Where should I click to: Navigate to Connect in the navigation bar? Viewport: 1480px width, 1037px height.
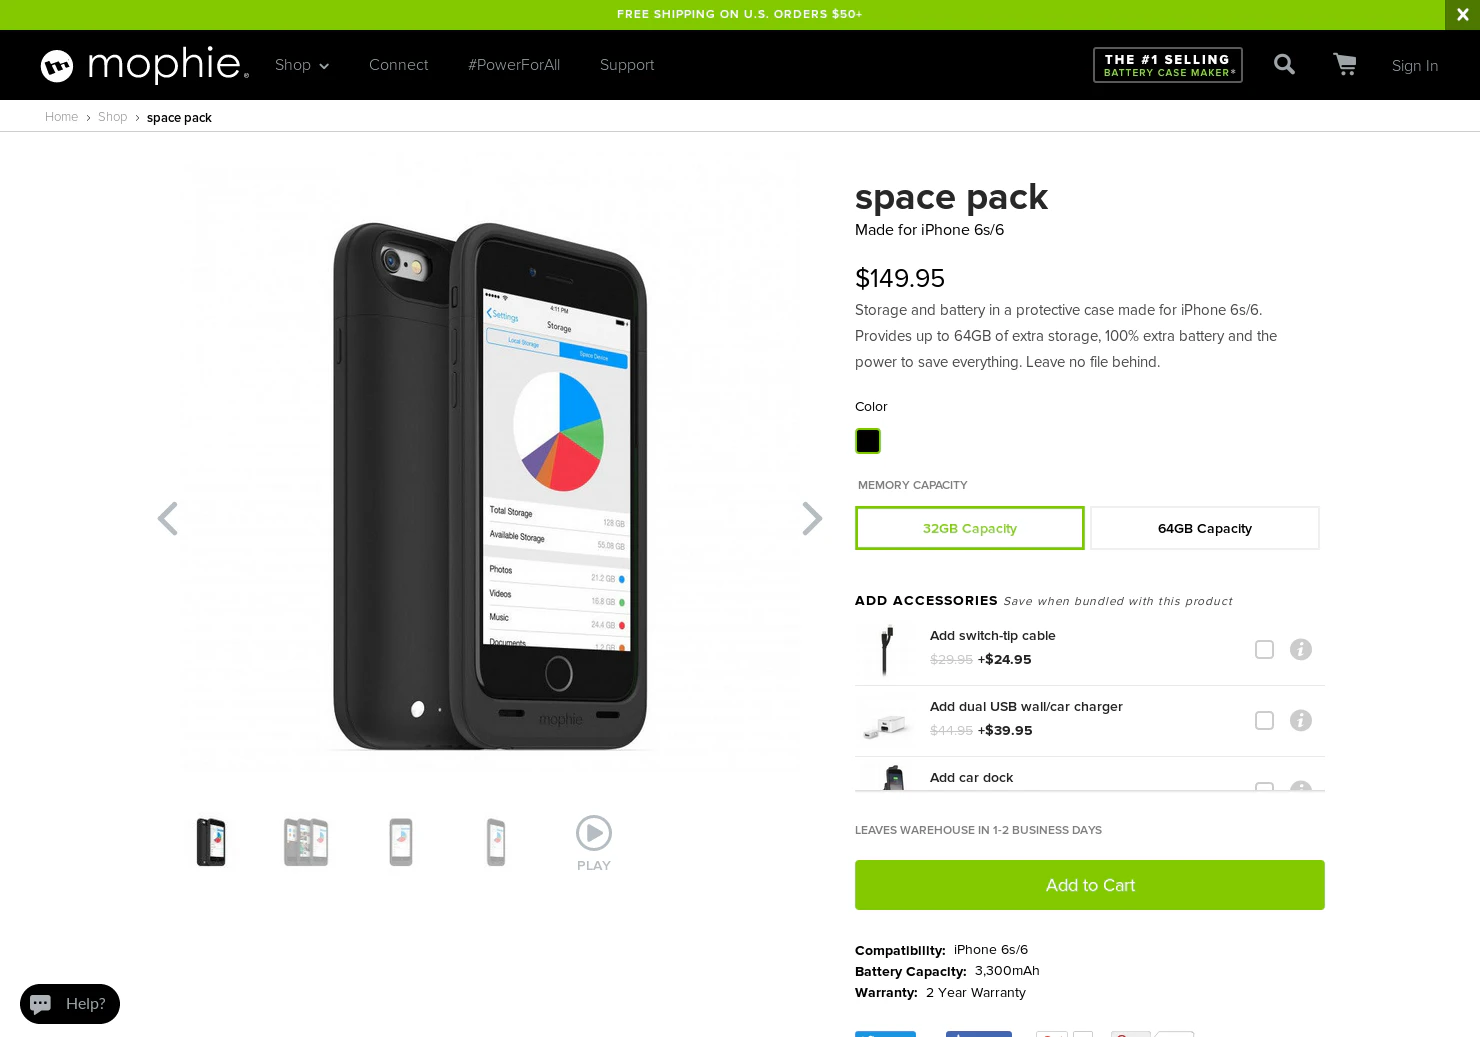point(398,65)
